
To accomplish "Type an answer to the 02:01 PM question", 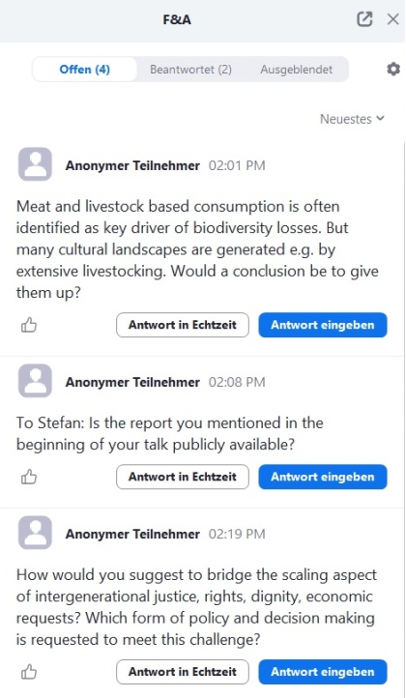I will [x=323, y=325].
